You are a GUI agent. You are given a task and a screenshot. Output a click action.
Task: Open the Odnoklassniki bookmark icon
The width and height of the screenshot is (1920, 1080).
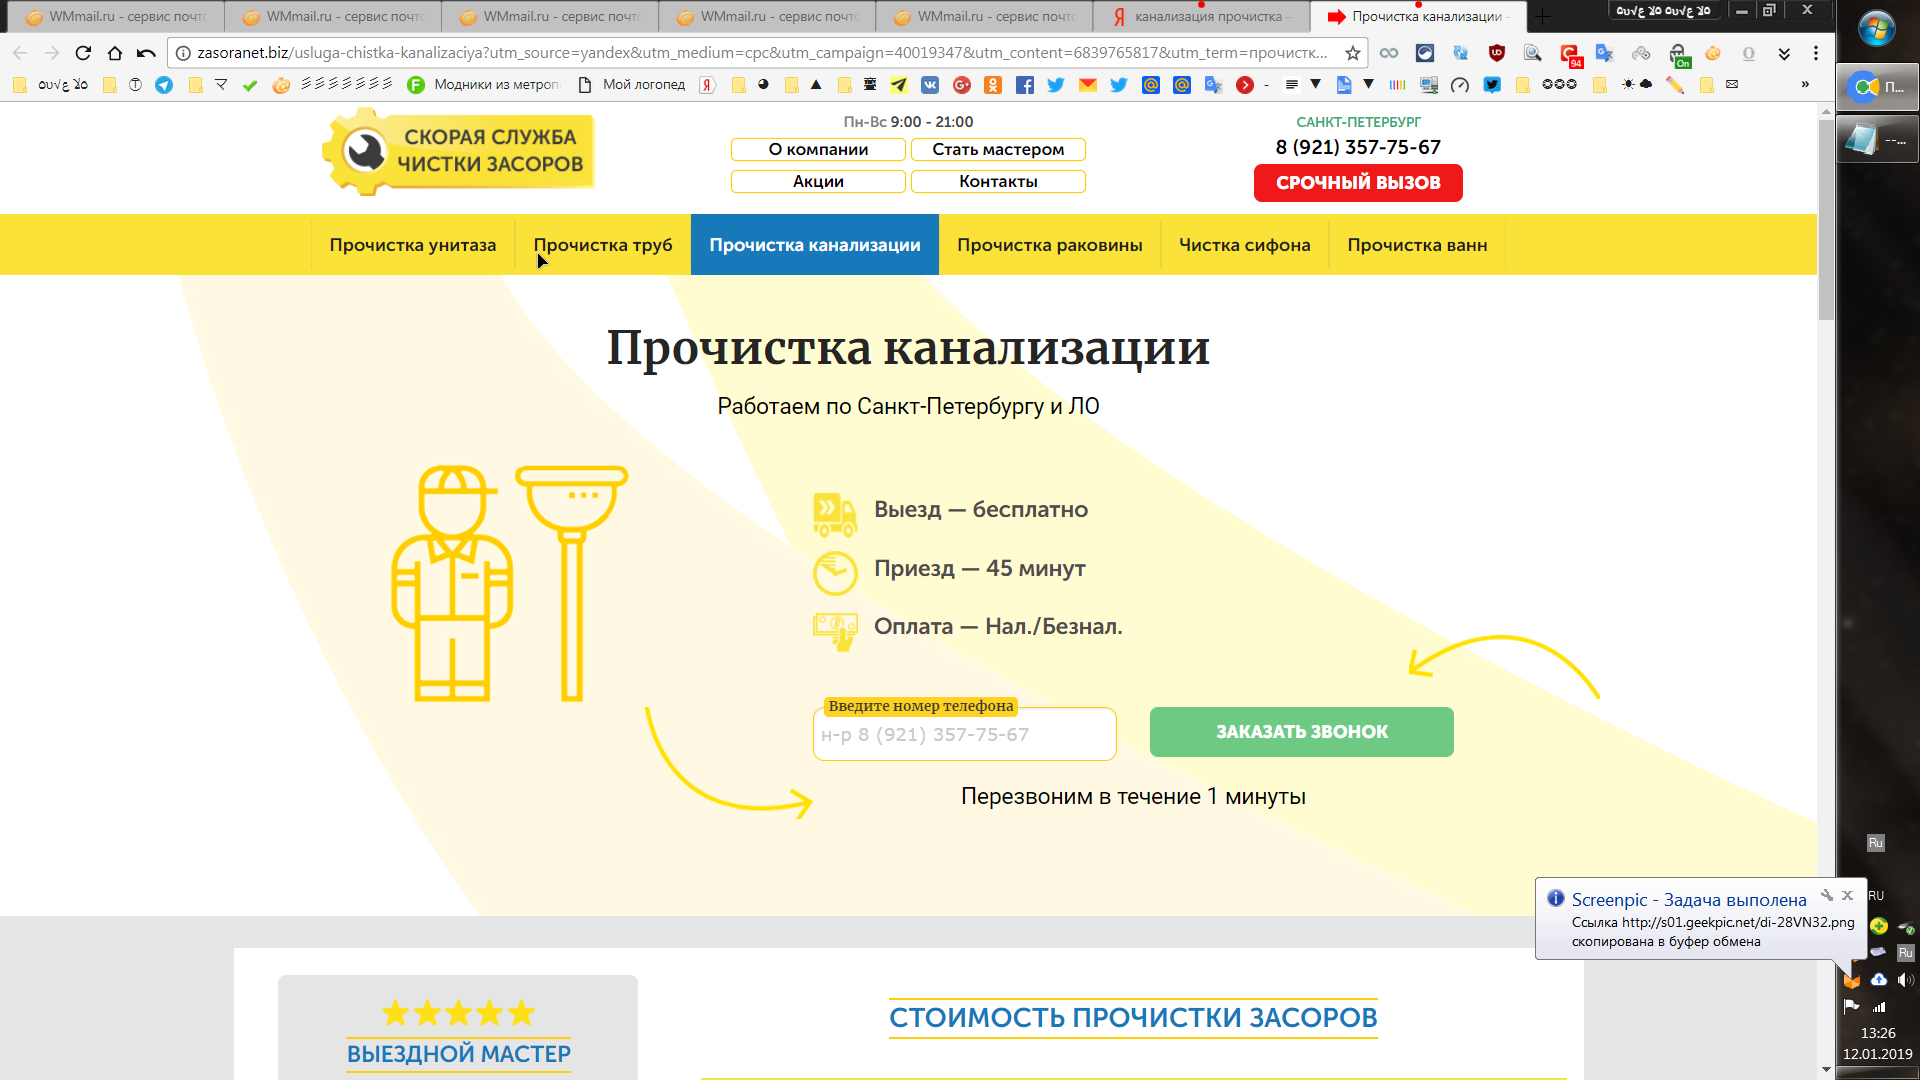992,85
